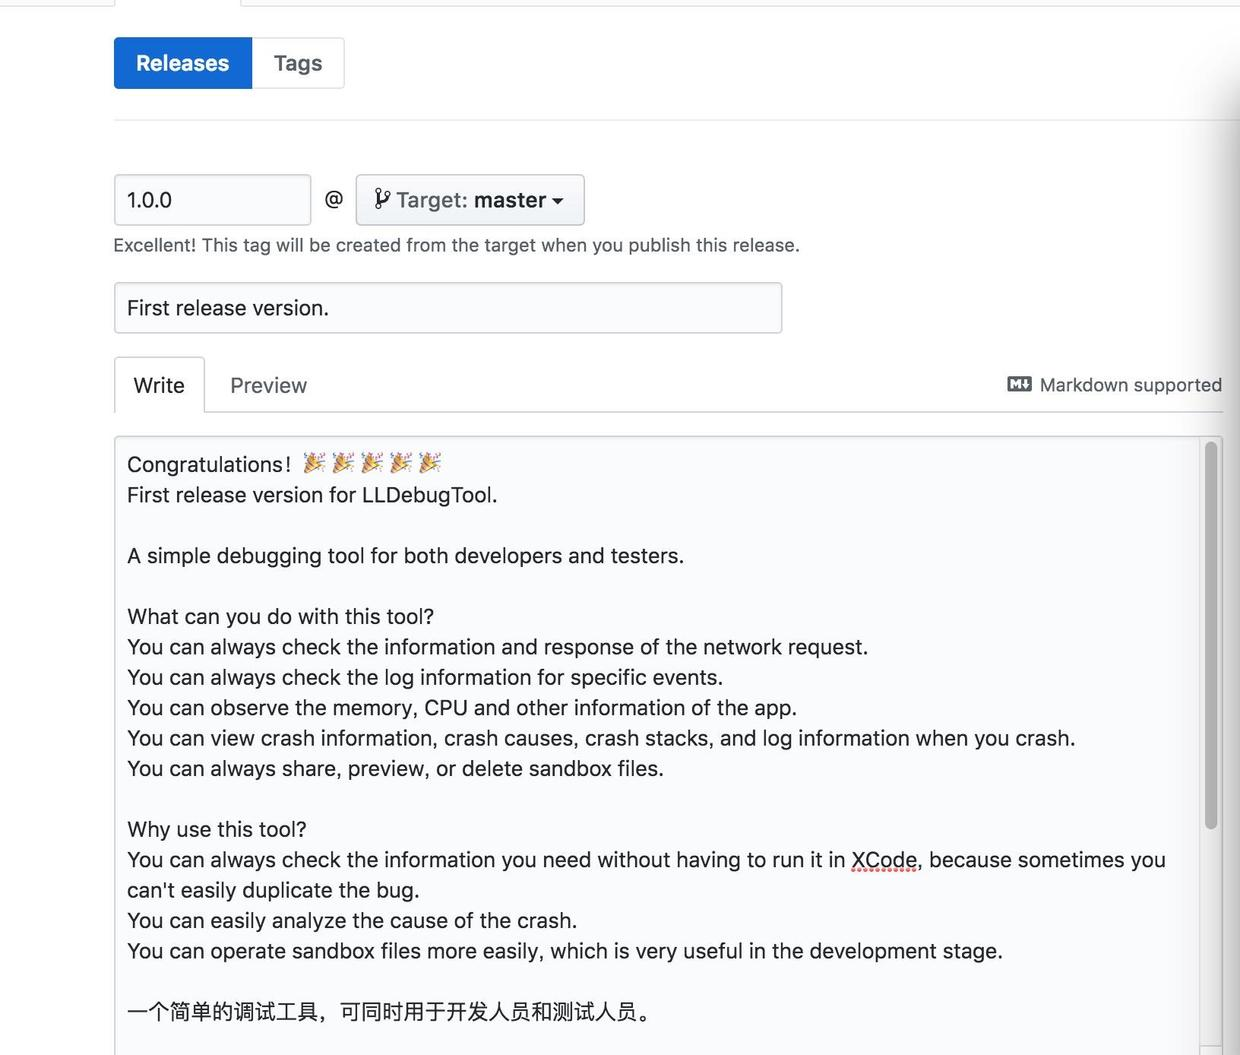This screenshot has width=1240, height=1055.
Task: Click 'operate sandbox files more easily' line
Action: coord(565,951)
